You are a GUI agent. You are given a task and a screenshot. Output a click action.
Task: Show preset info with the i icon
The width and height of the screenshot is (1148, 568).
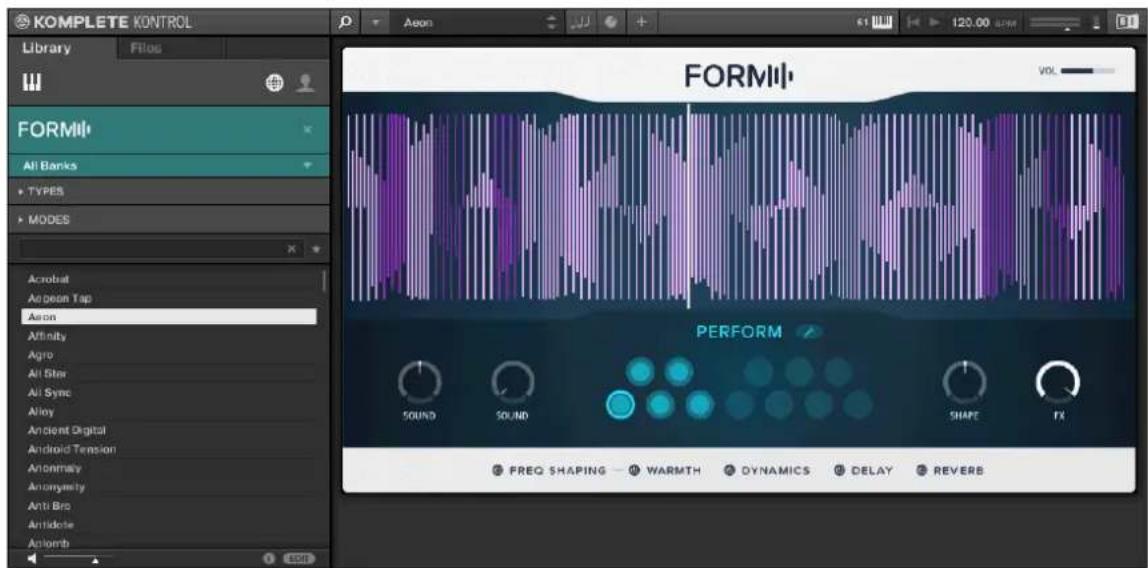[x=268, y=558]
